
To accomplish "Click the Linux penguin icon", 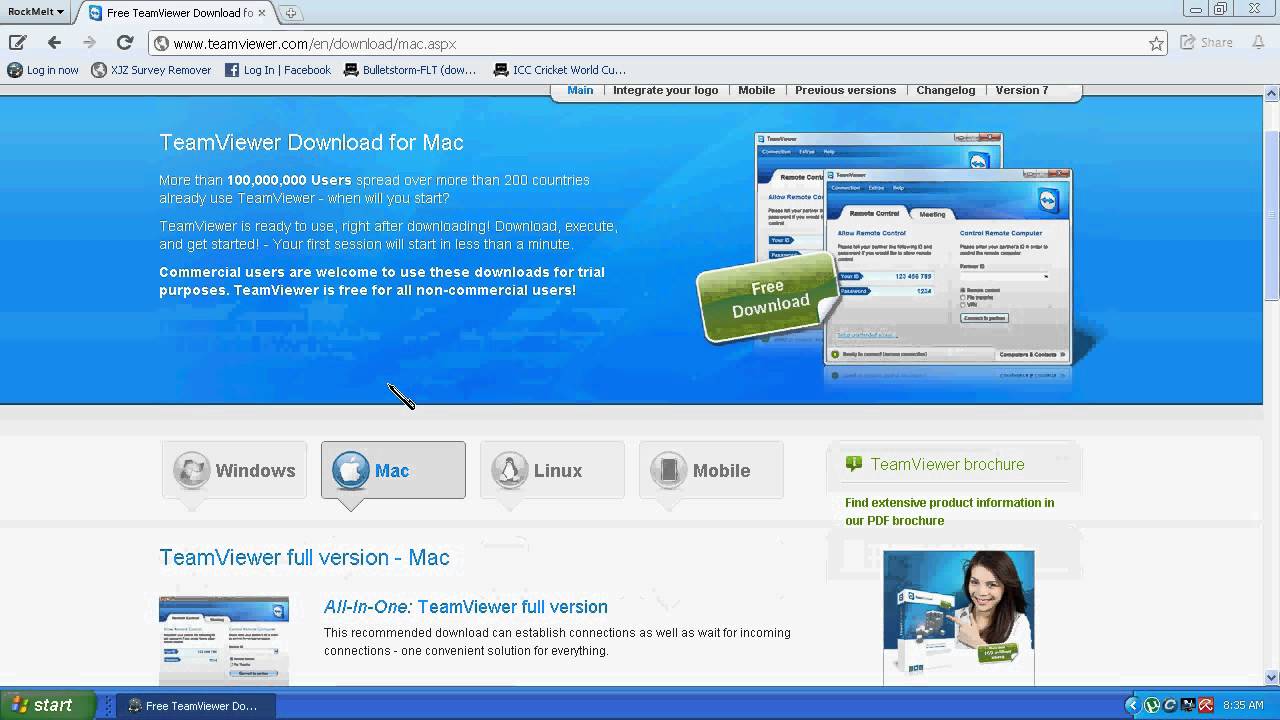I will click(509, 470).
